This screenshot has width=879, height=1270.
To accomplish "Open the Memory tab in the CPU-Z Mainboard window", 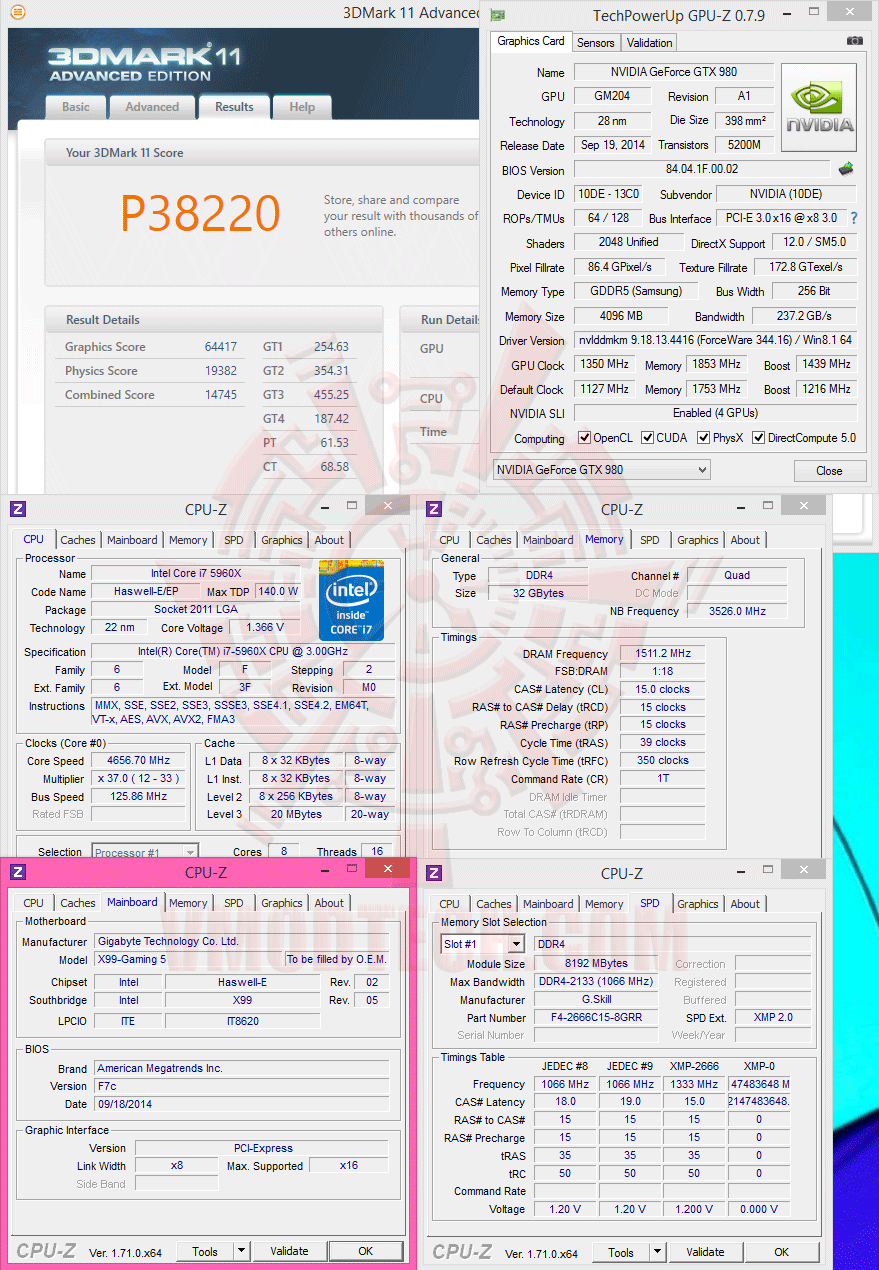I will 188,903.
